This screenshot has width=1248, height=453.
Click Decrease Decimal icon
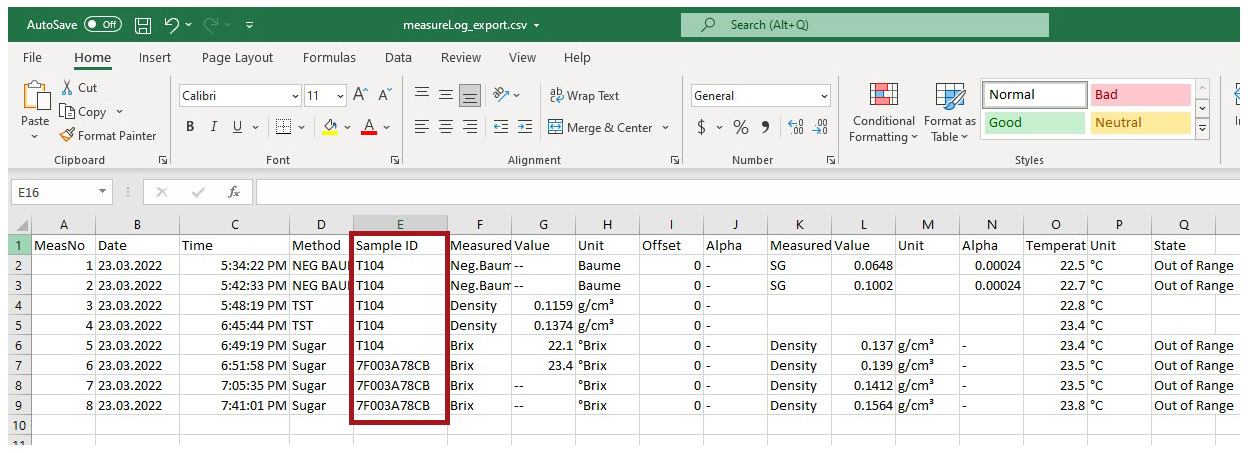(821, 127)
